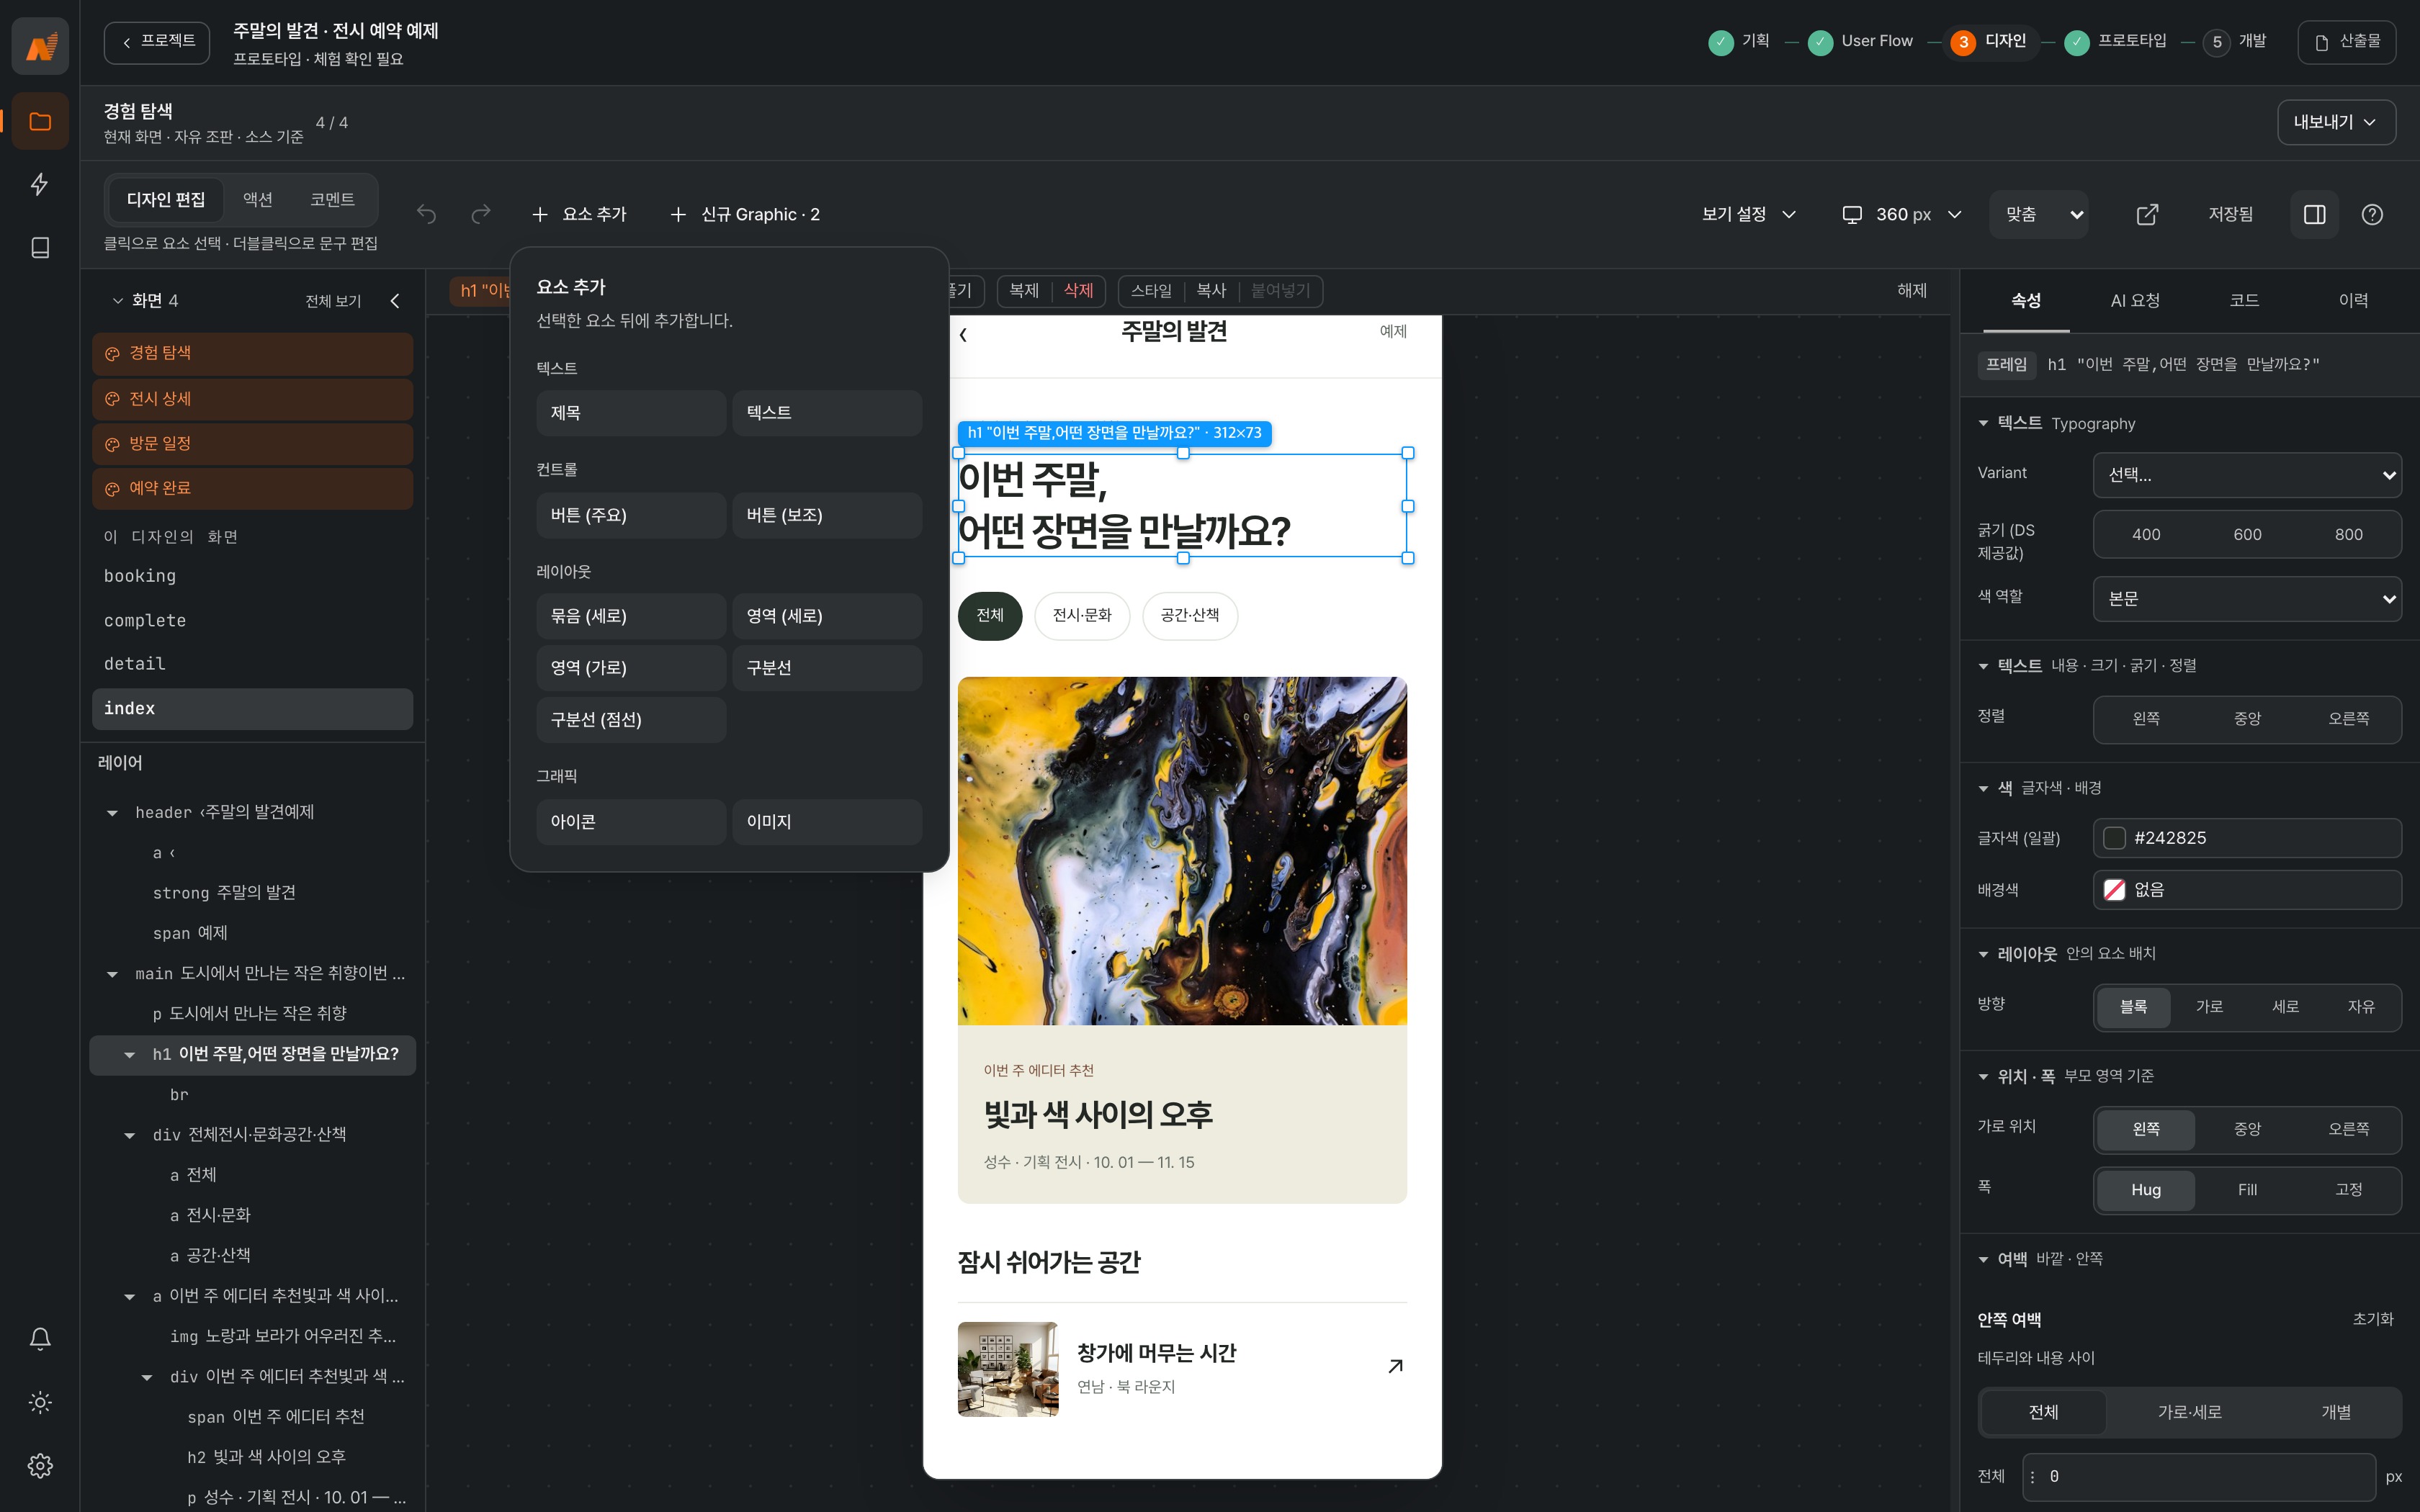The height and width of the screenshot is (1512, 2420).
Task: Switch to the 액션 tab
Action: [258, 200]
